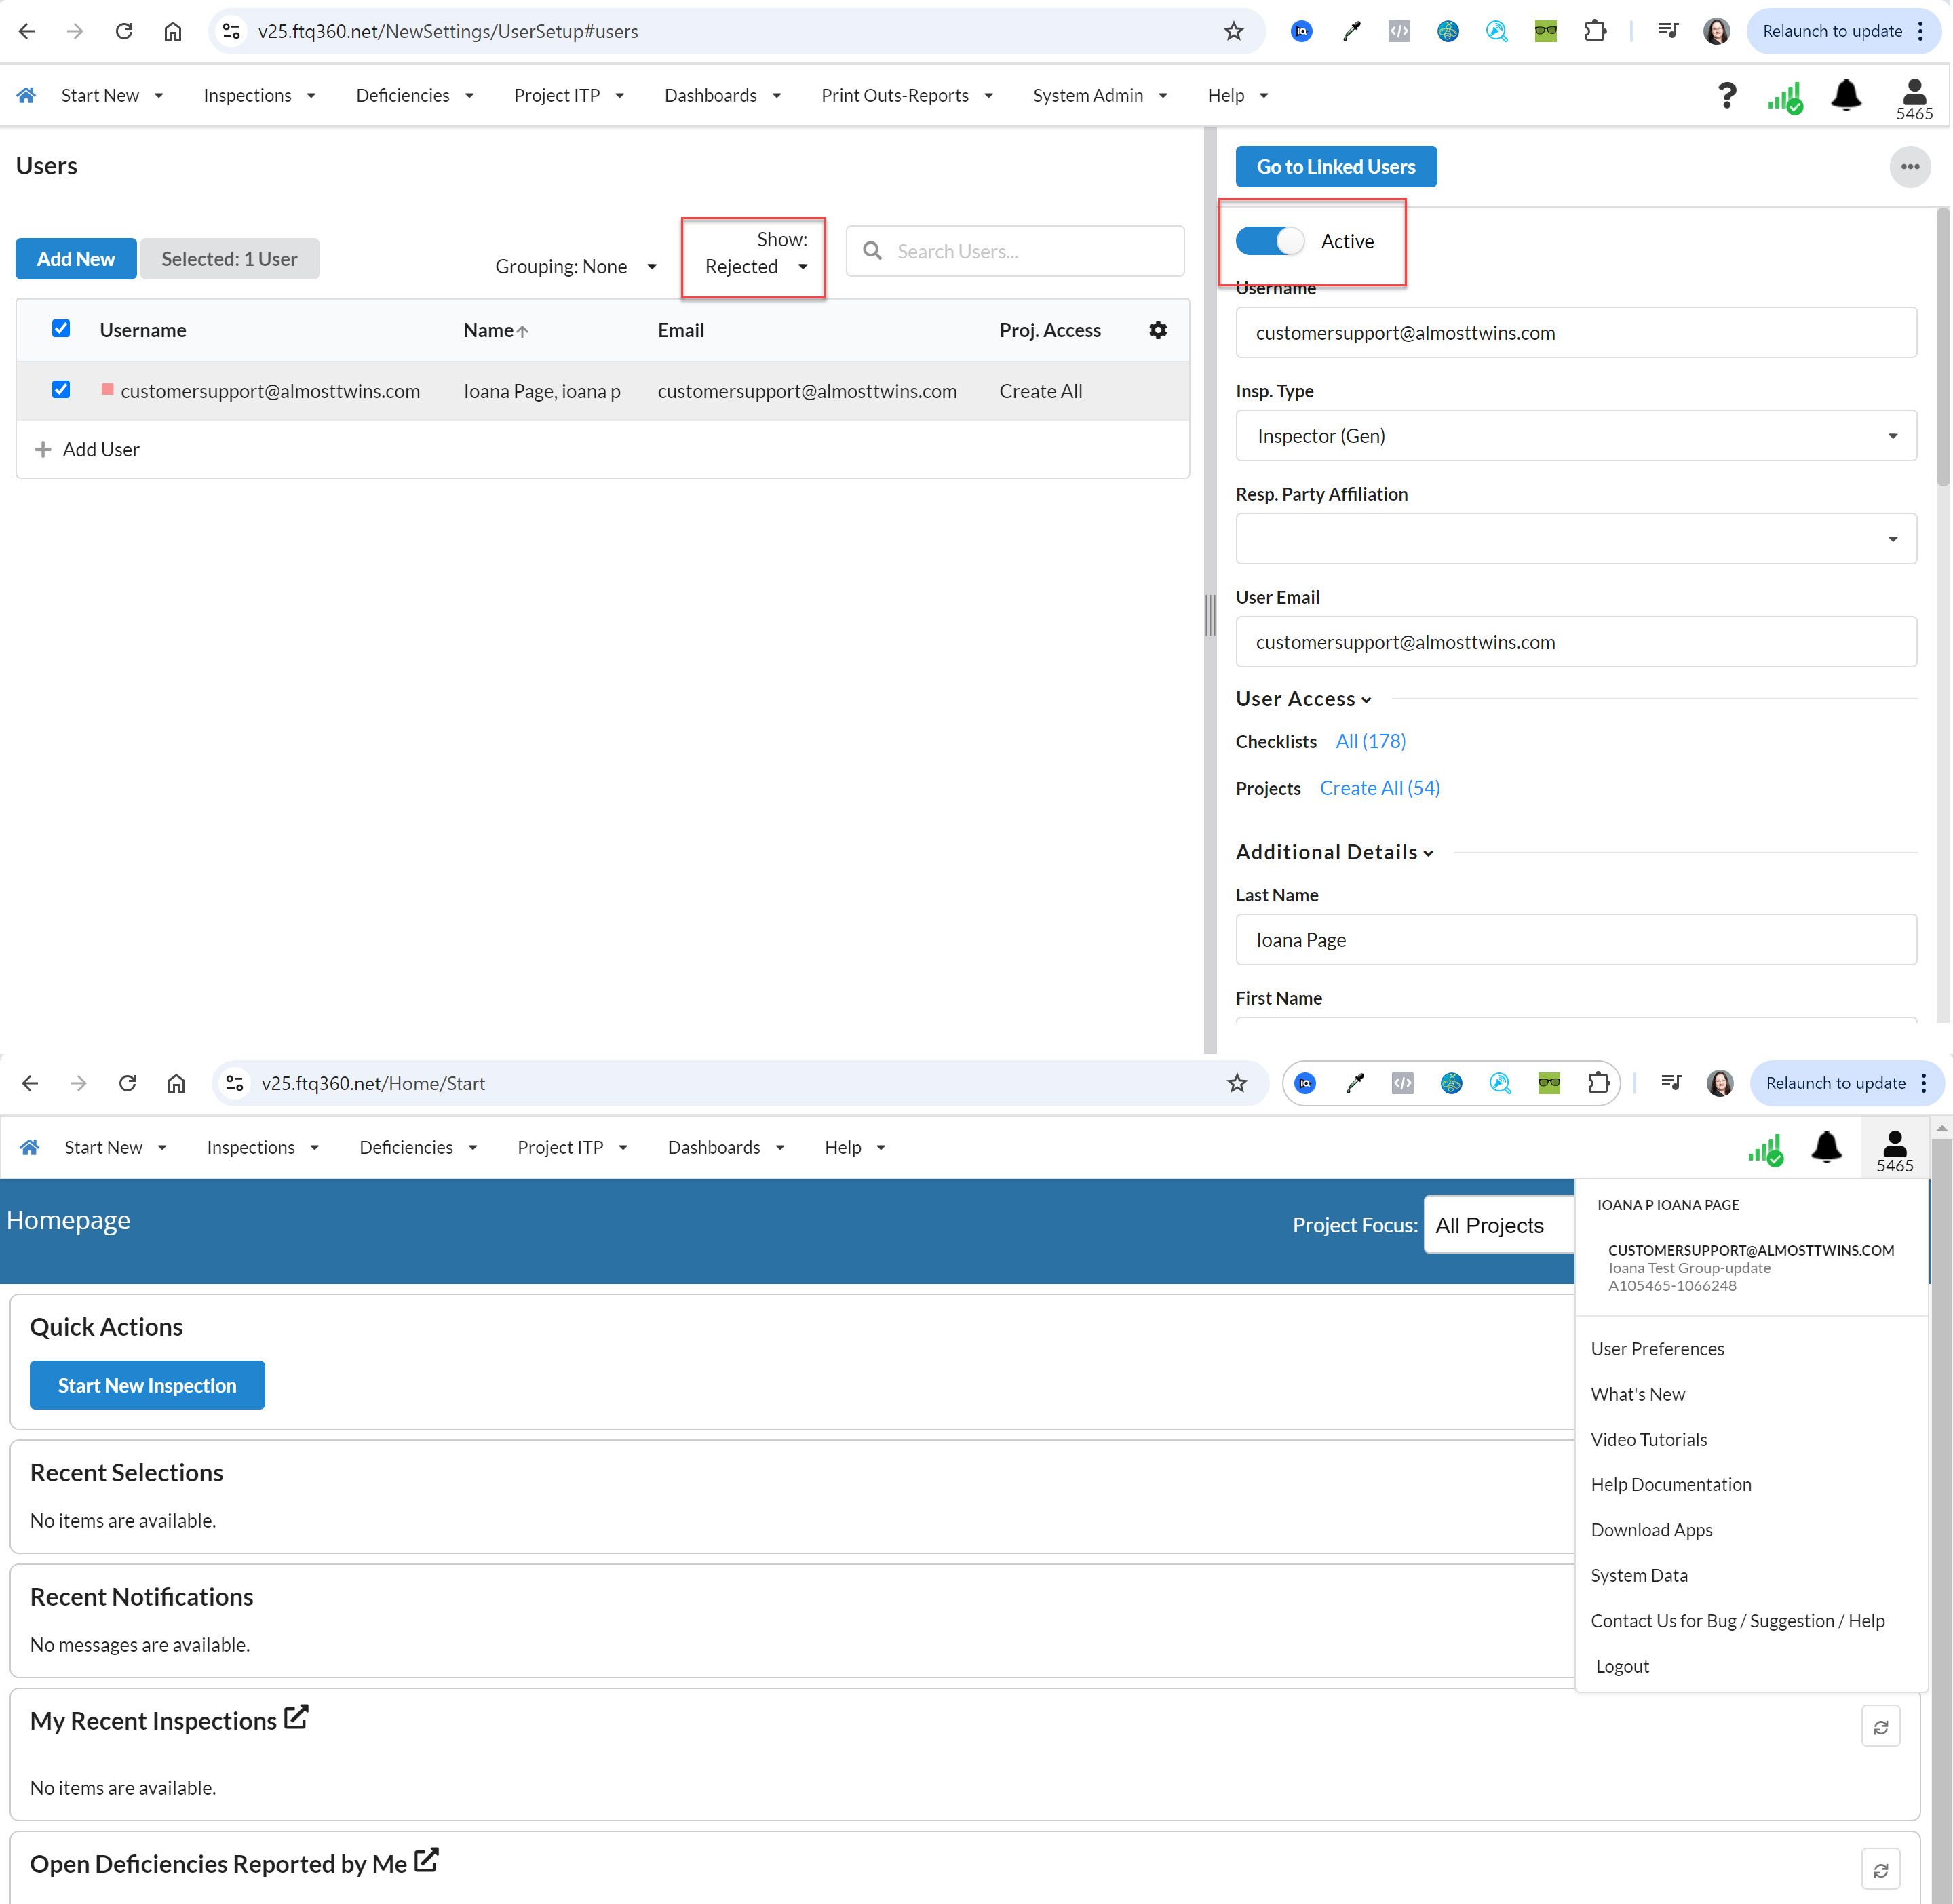Click the table settings gear icon
The height and width of the screenshot is (1904, 1953).
[1158, 330]
